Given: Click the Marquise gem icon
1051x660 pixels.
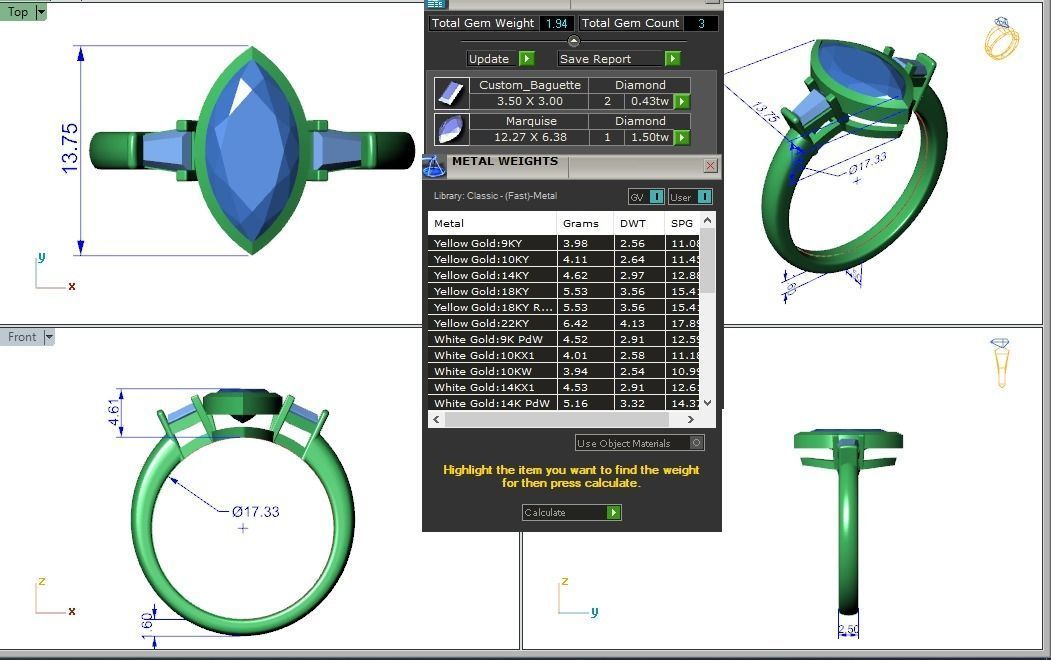Looking at the screenshot, I should pyautogui.click(x=451, y=129).
